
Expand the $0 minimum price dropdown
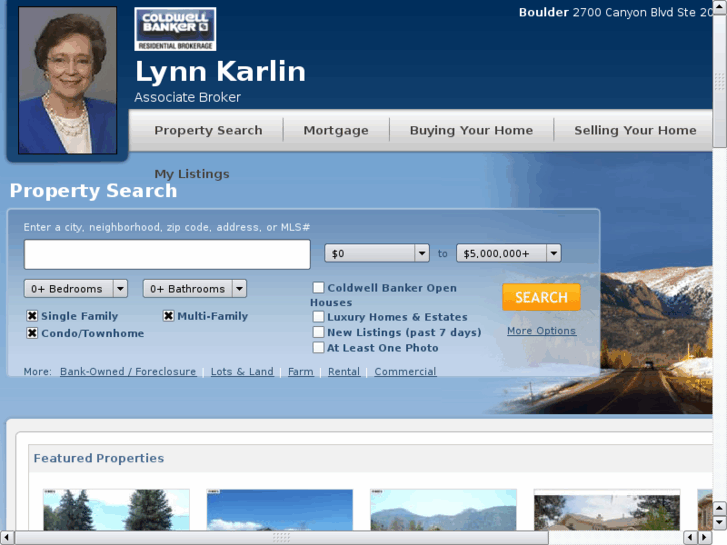(376, 253)
